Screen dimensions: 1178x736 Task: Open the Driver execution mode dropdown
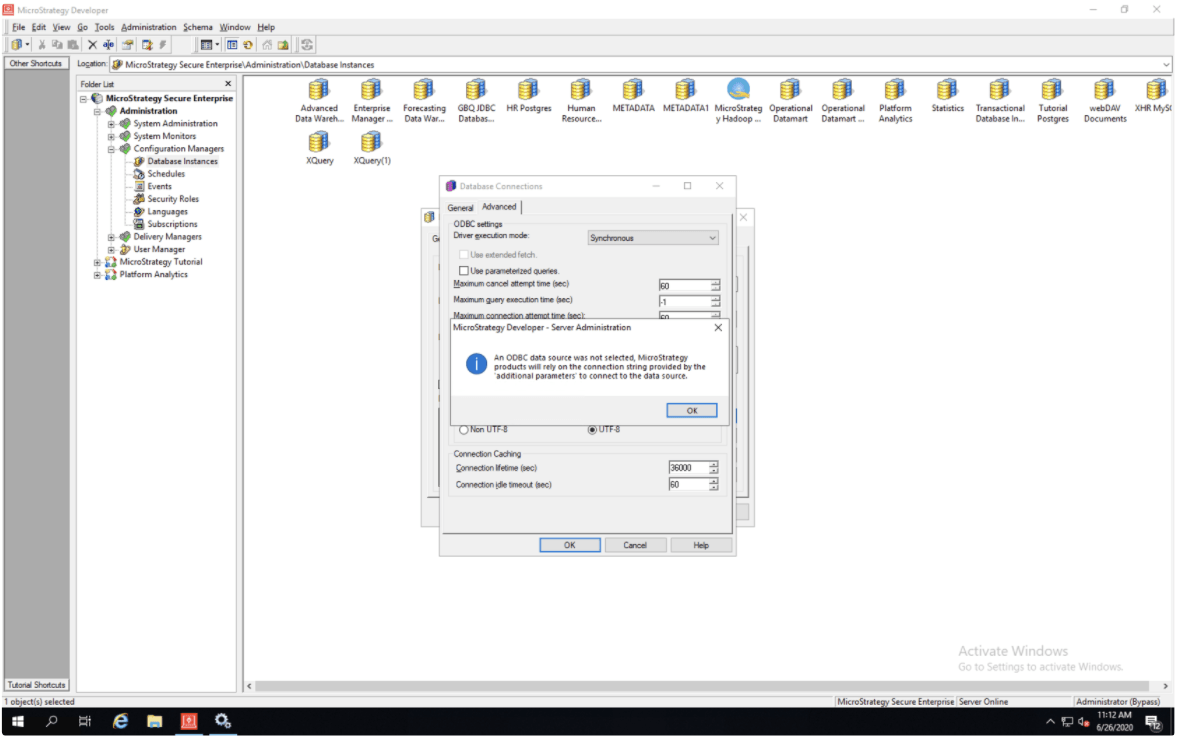click(653, 238)
